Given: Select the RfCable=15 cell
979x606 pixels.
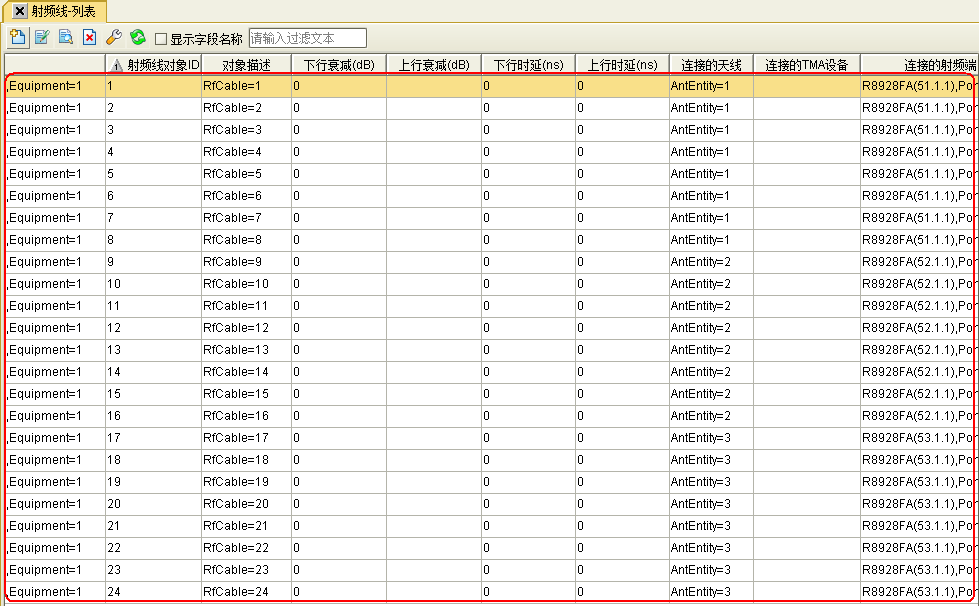Looking at the screenshot, I should (246, 394).
